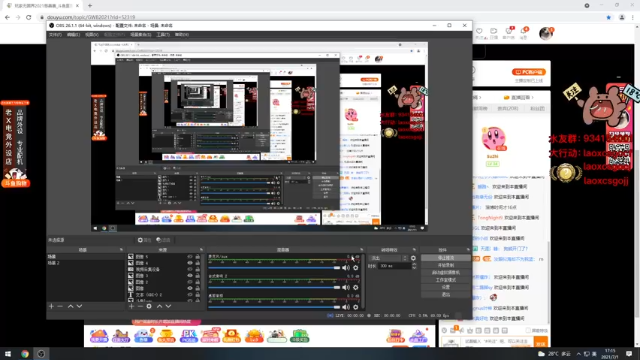Click the controls panel header undock icon

tap(468, 250)
